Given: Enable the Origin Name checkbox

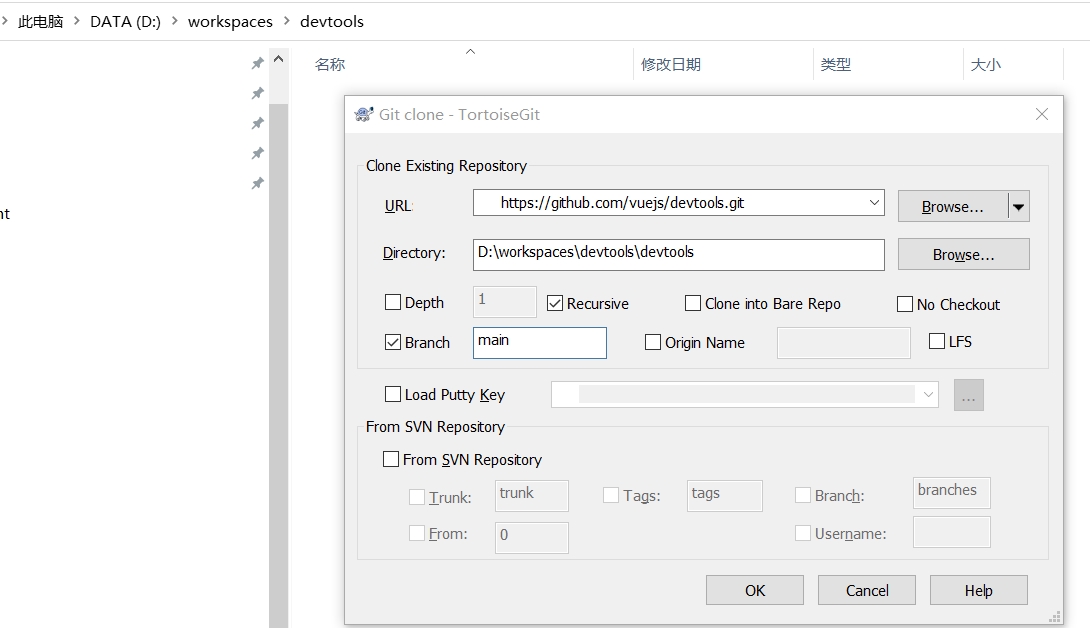Looking at the screenshot, I should click(x=653, y=342).
